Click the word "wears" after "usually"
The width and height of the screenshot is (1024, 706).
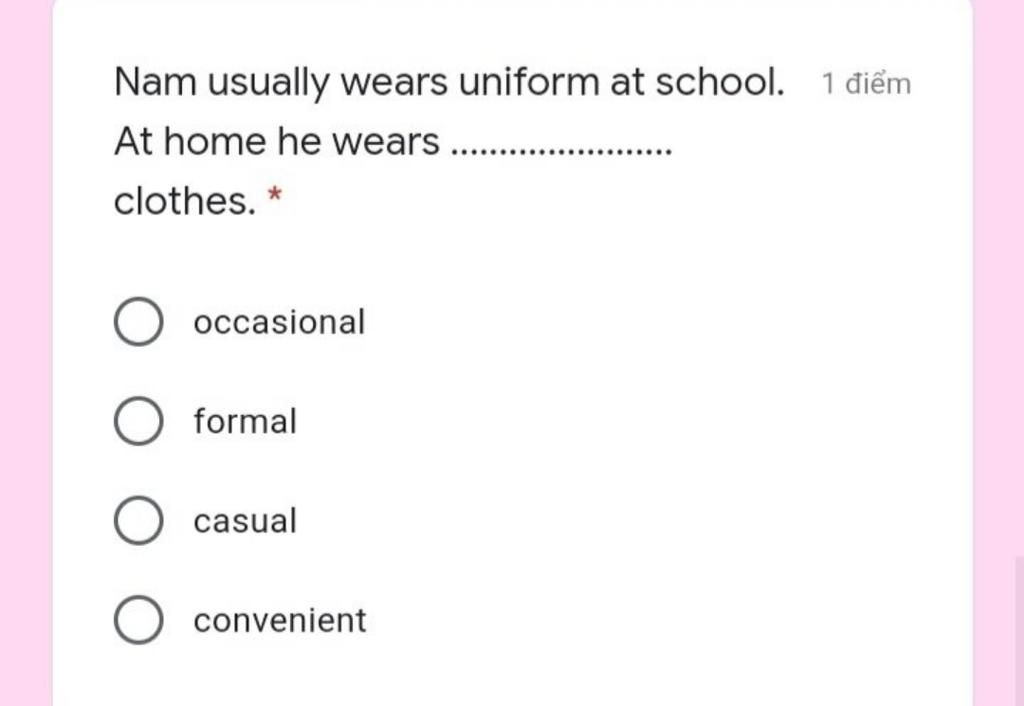pos(394,83)
